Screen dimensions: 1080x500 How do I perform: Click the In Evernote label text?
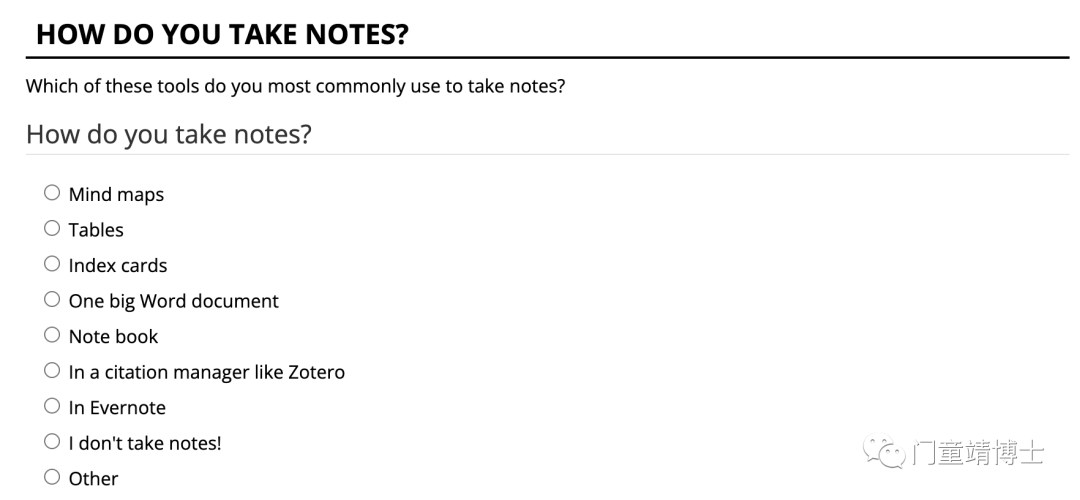click(117, 408)
